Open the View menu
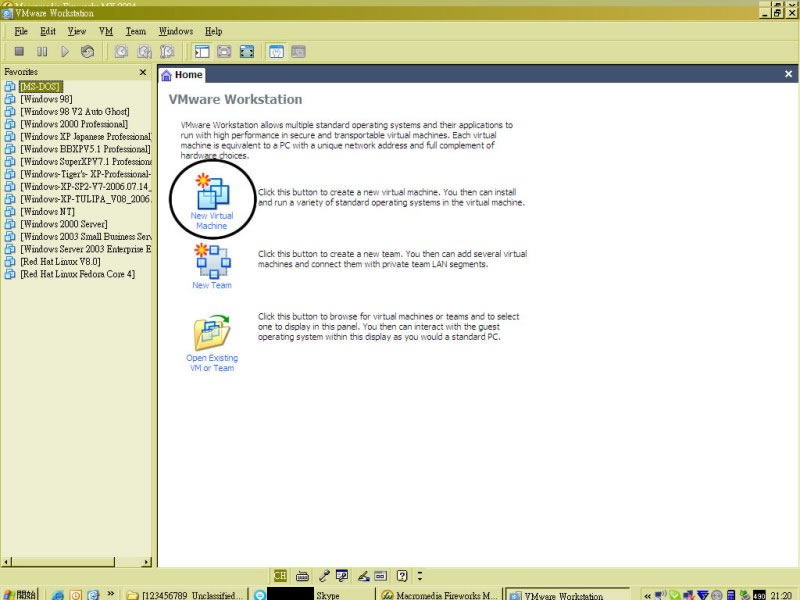This screenshot has height=600, width=800. 77,31
